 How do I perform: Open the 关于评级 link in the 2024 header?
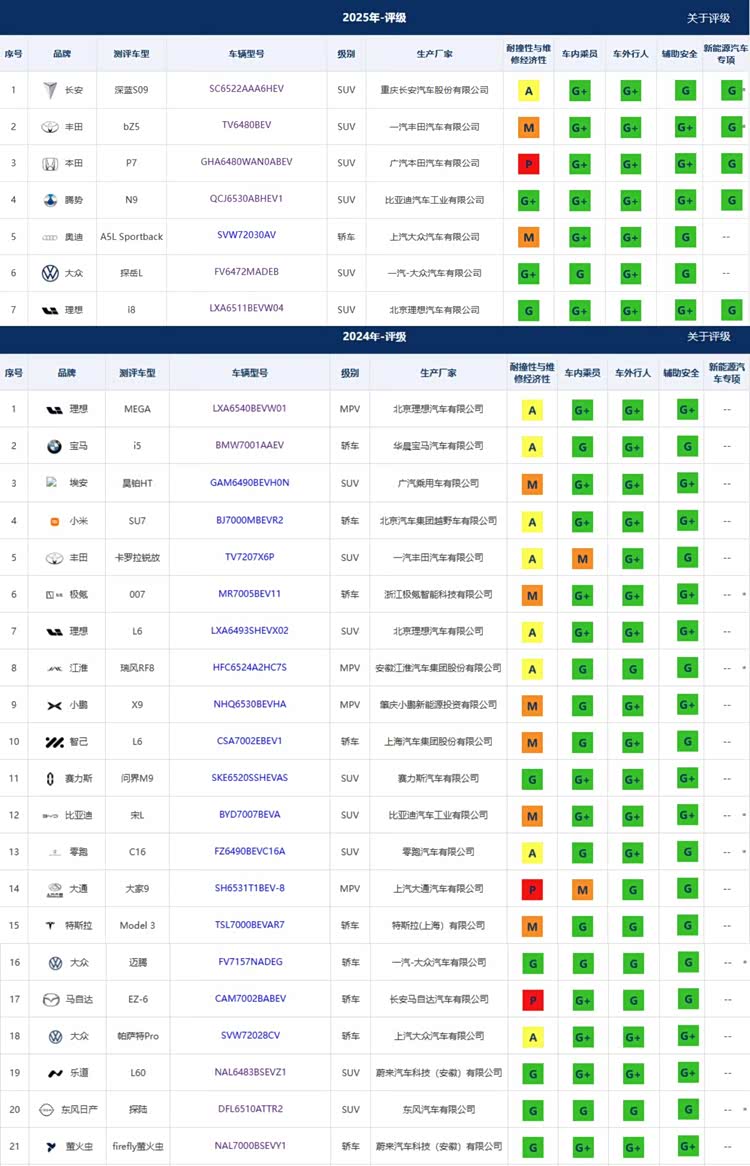tap(708, 337)
